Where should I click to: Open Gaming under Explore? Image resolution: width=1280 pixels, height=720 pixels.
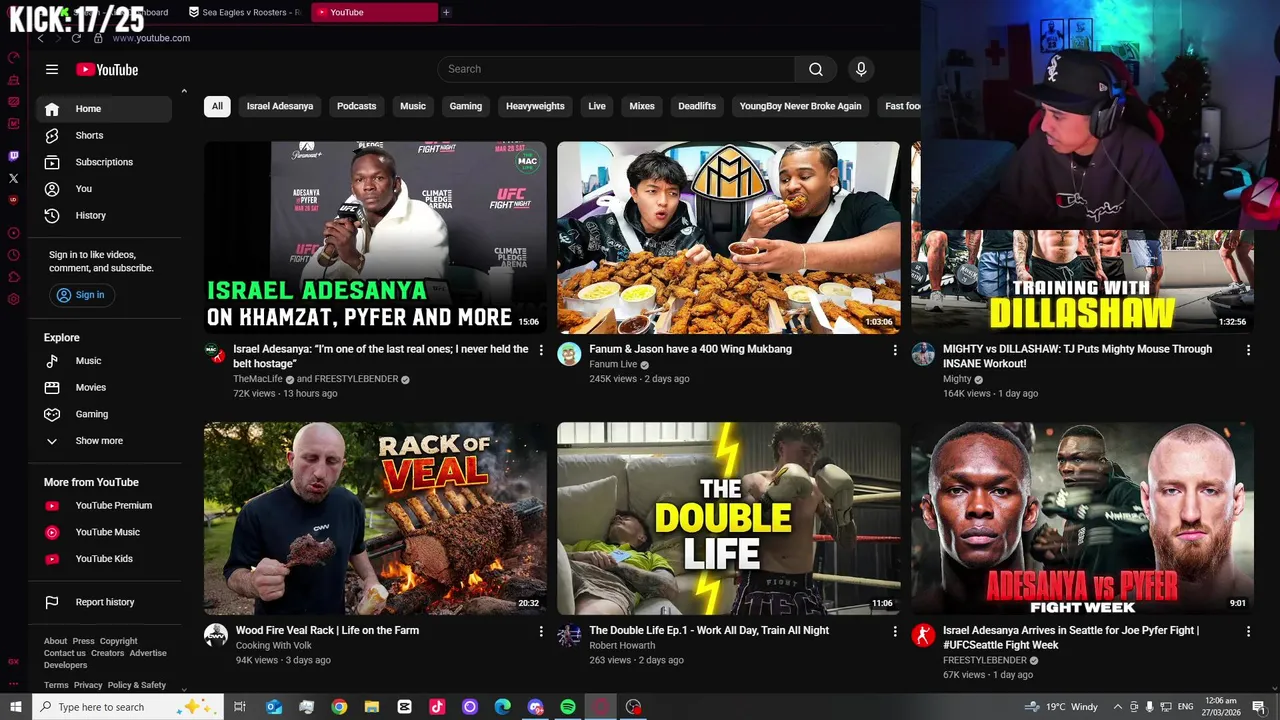(104, 414)
